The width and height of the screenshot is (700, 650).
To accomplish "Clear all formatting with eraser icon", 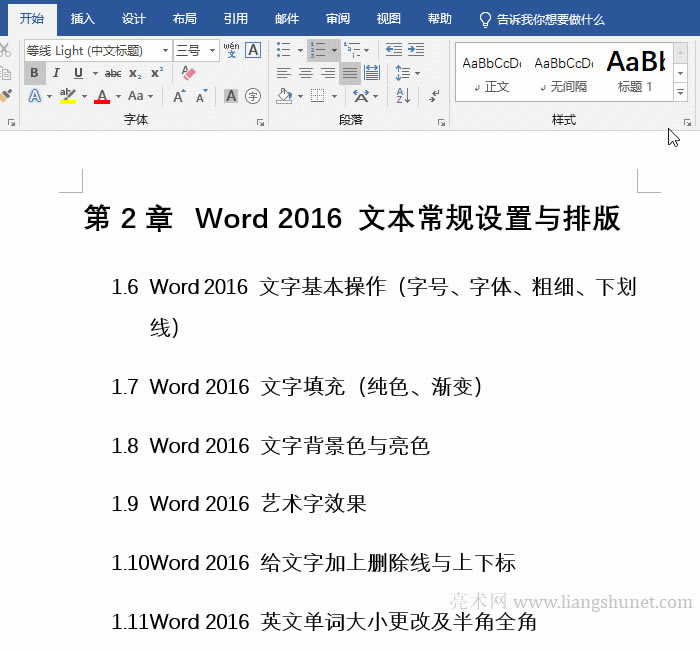I will click(189, 73).
